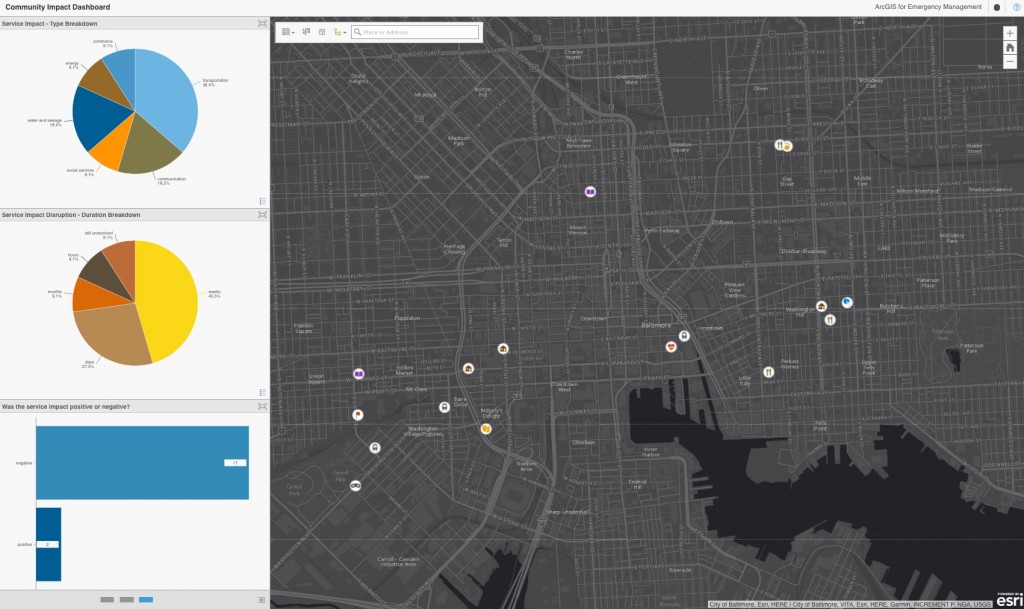Click the bookmarks tool in map toolbar
The image size is (1024, 609).
322,32
